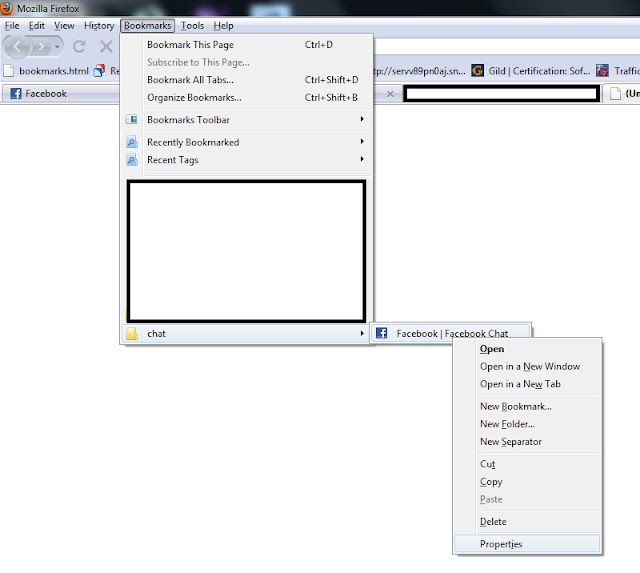Go back with the Back arrow button

click(17, 47)
